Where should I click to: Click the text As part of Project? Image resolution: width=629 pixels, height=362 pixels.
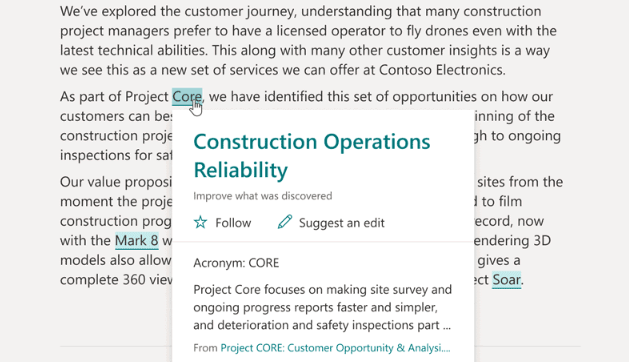(x=114, y=97)
